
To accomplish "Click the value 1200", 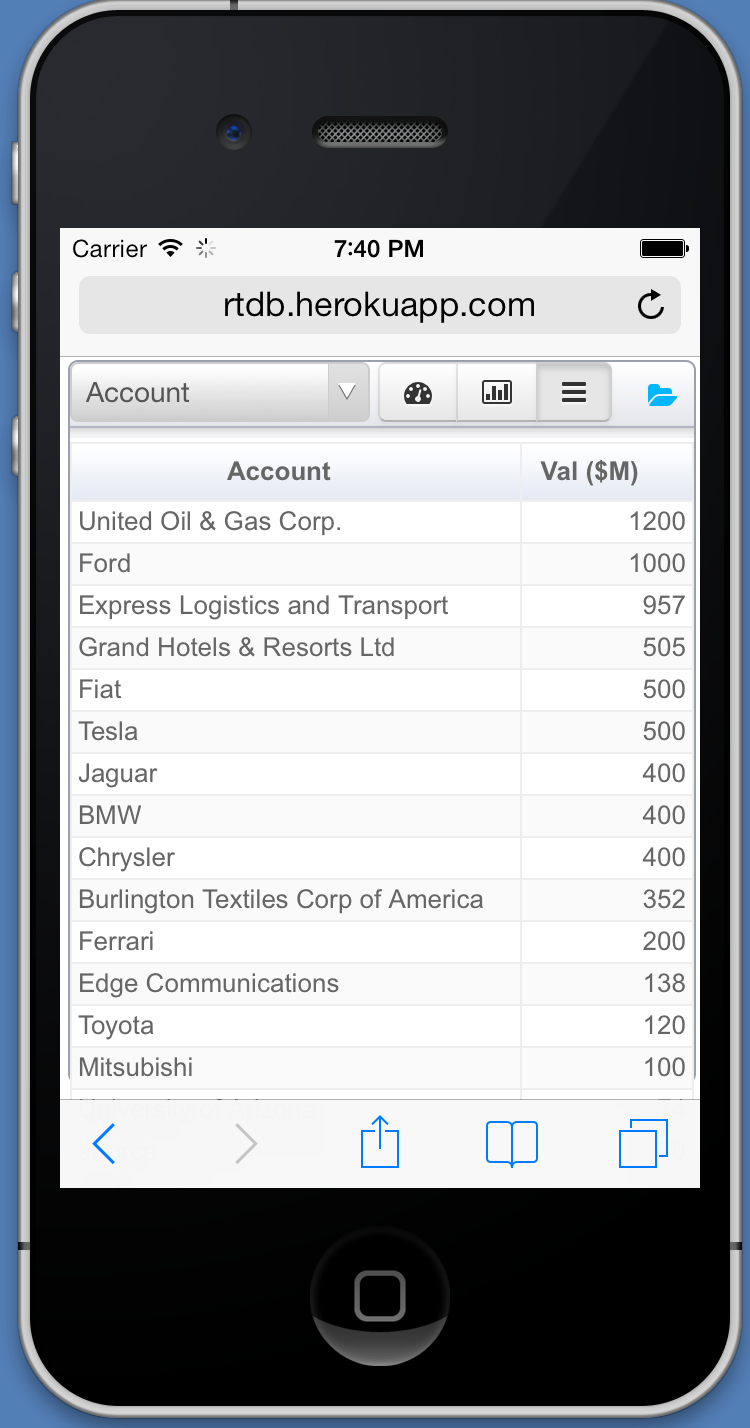I will click(657, 522).
